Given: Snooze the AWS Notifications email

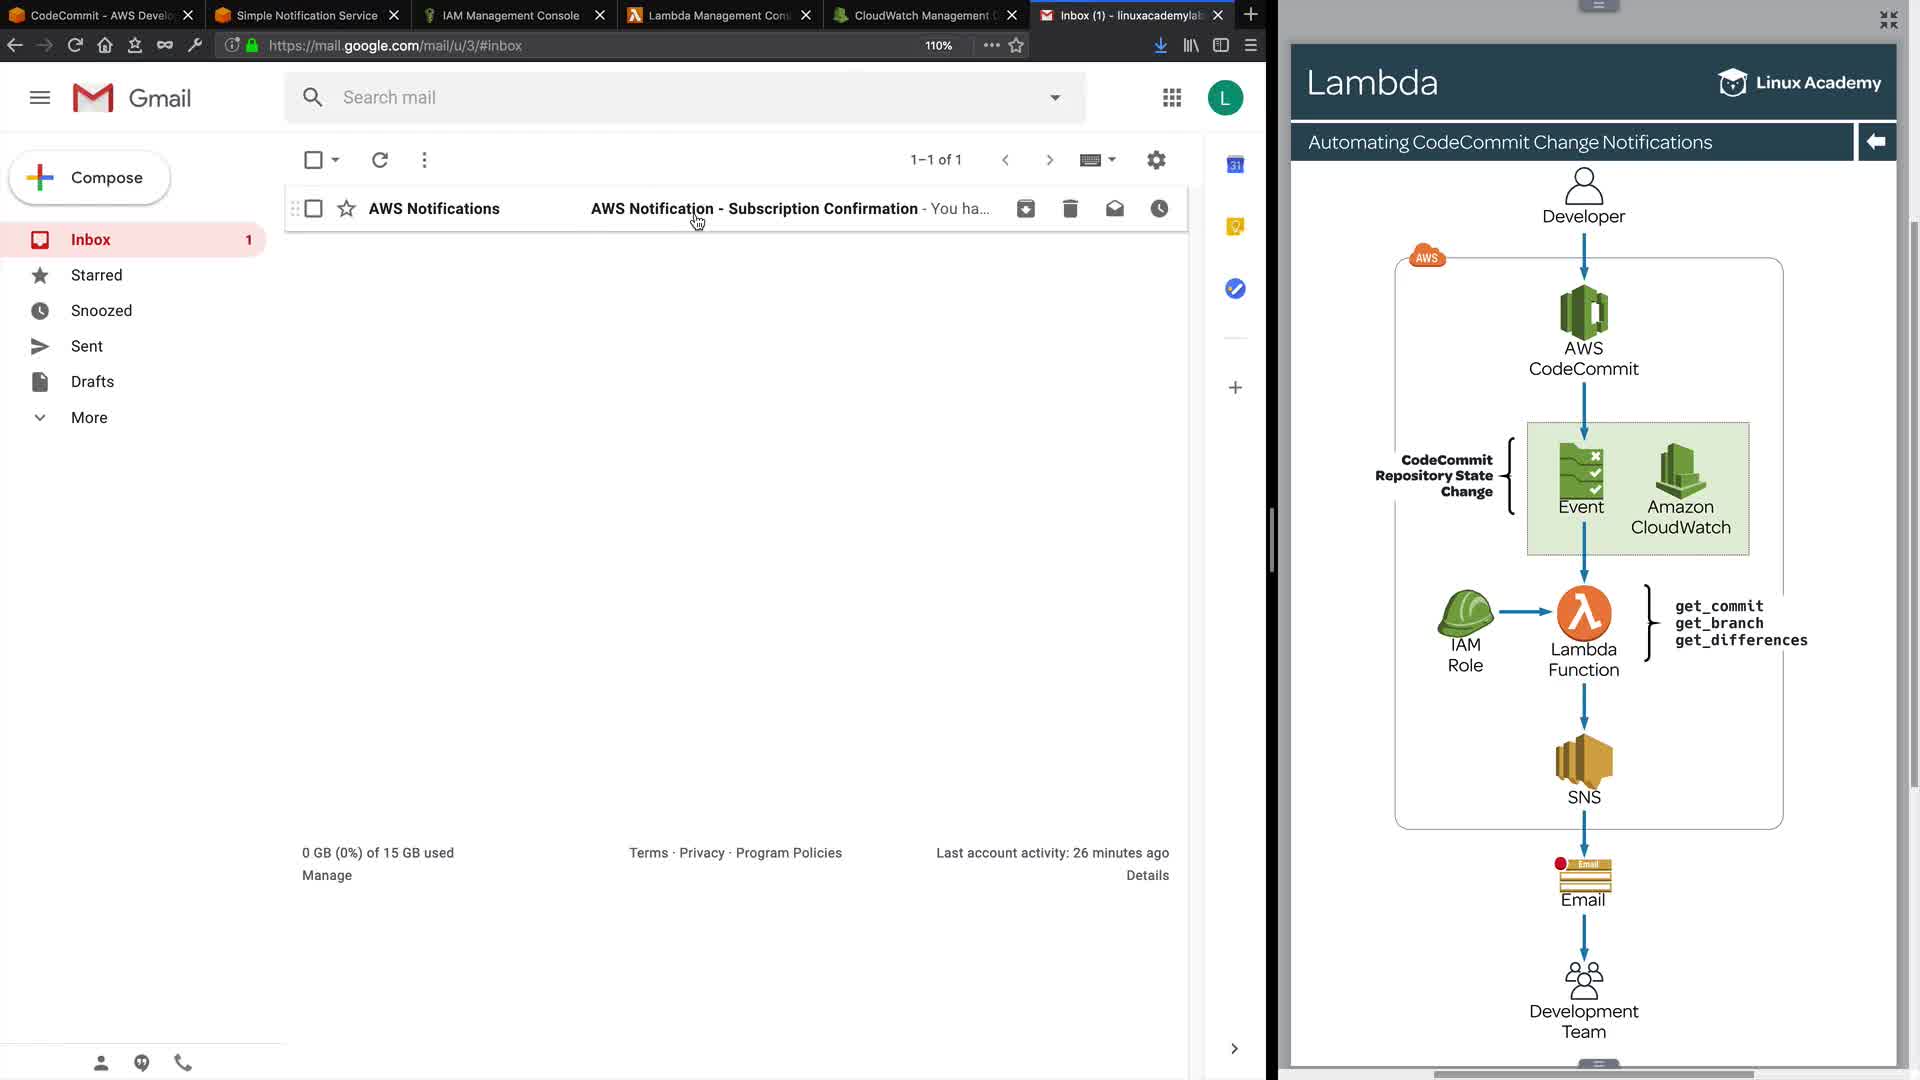Looking at the screenshot, I should point(1159,209).
